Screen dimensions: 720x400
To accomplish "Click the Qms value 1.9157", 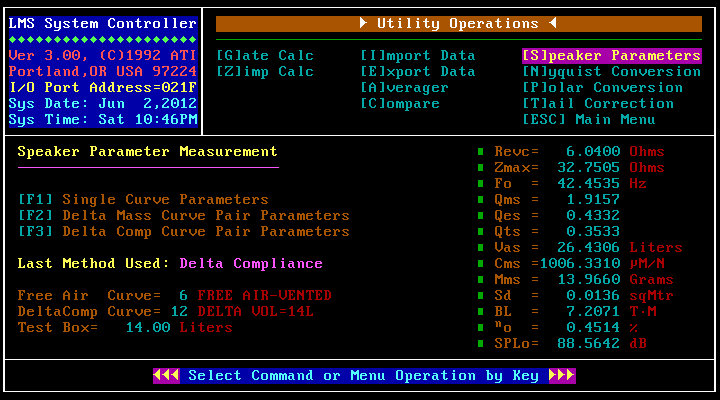I will [x=593, y=200].
